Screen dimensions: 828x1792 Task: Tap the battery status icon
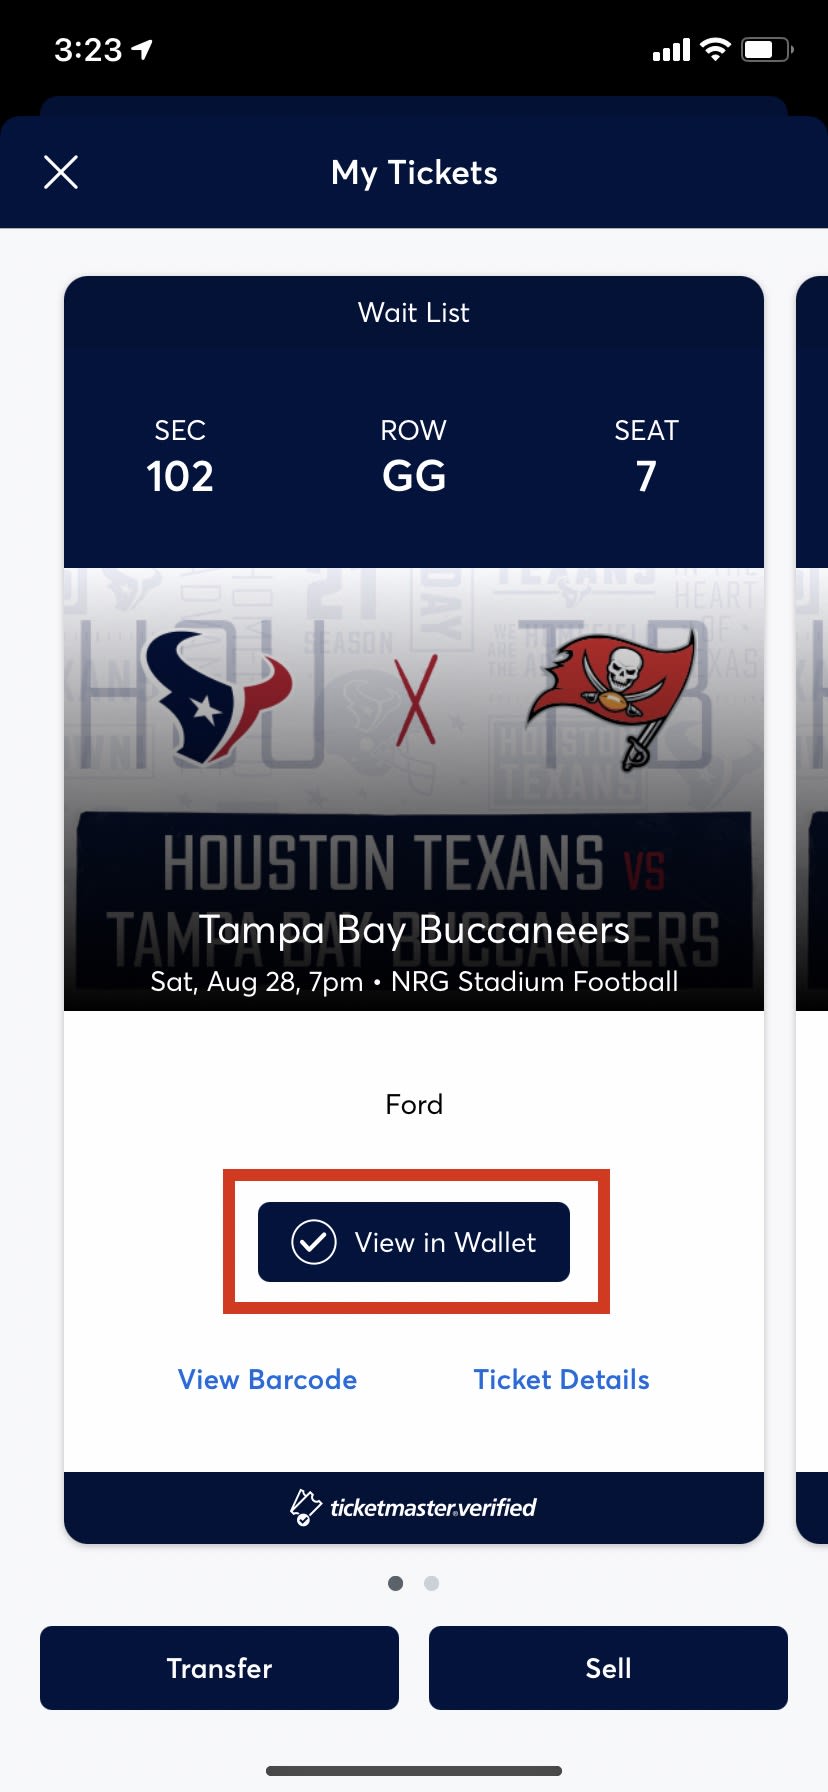tap(766, 49)
